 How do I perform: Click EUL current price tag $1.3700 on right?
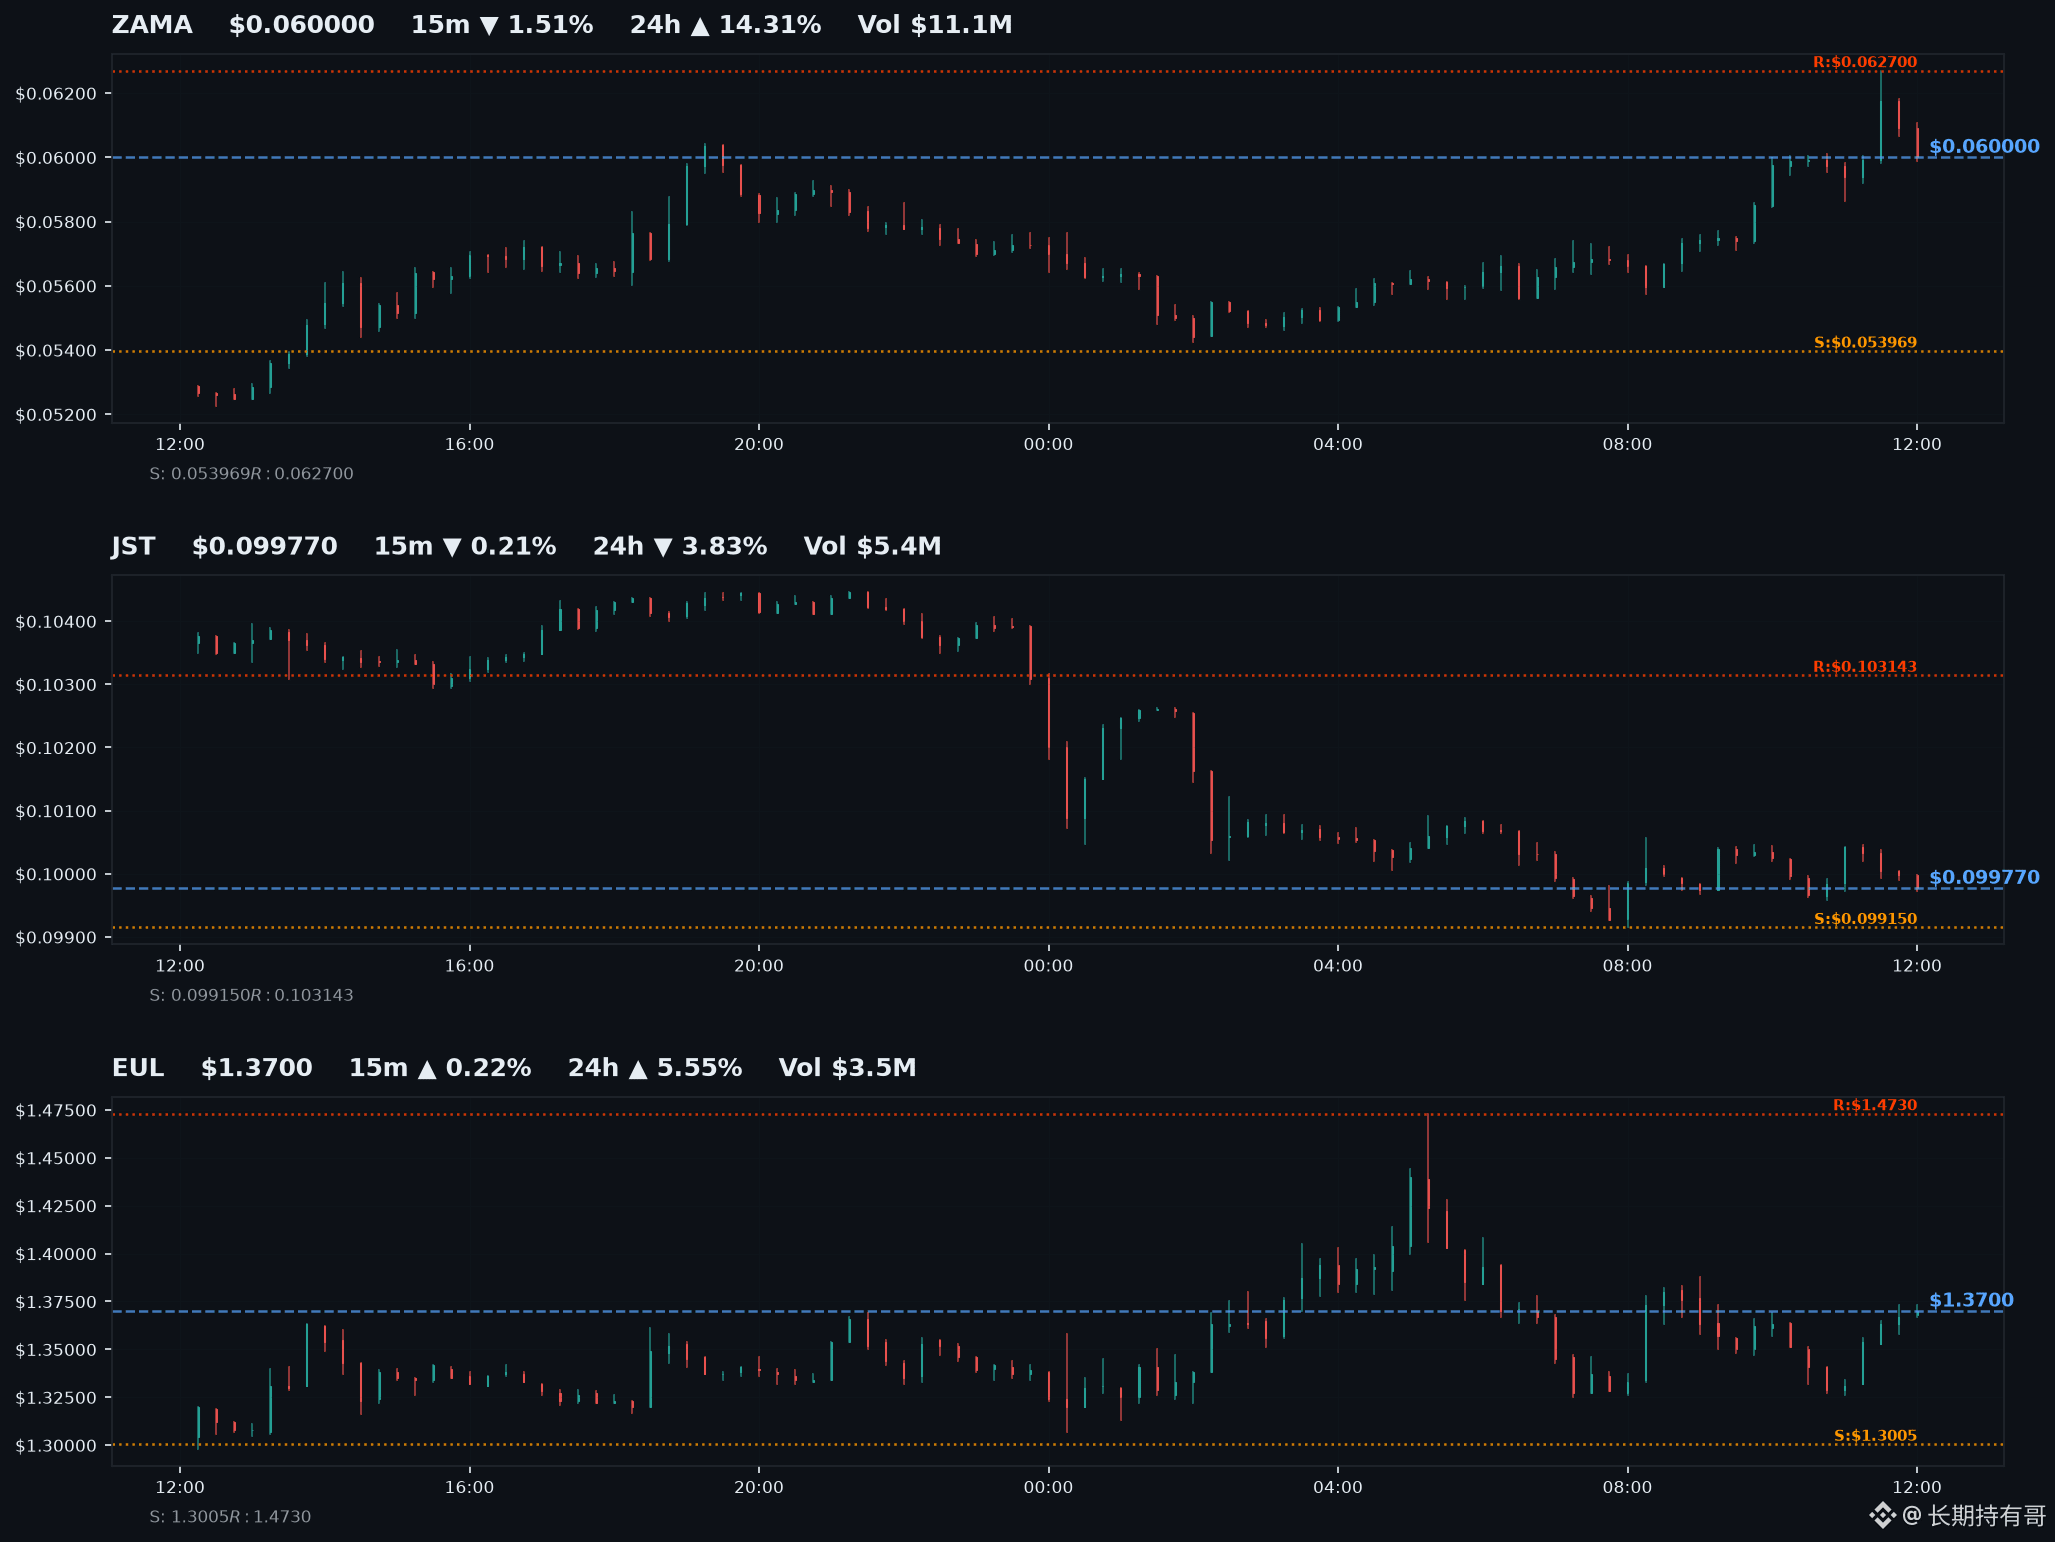coord(1971,1300)
